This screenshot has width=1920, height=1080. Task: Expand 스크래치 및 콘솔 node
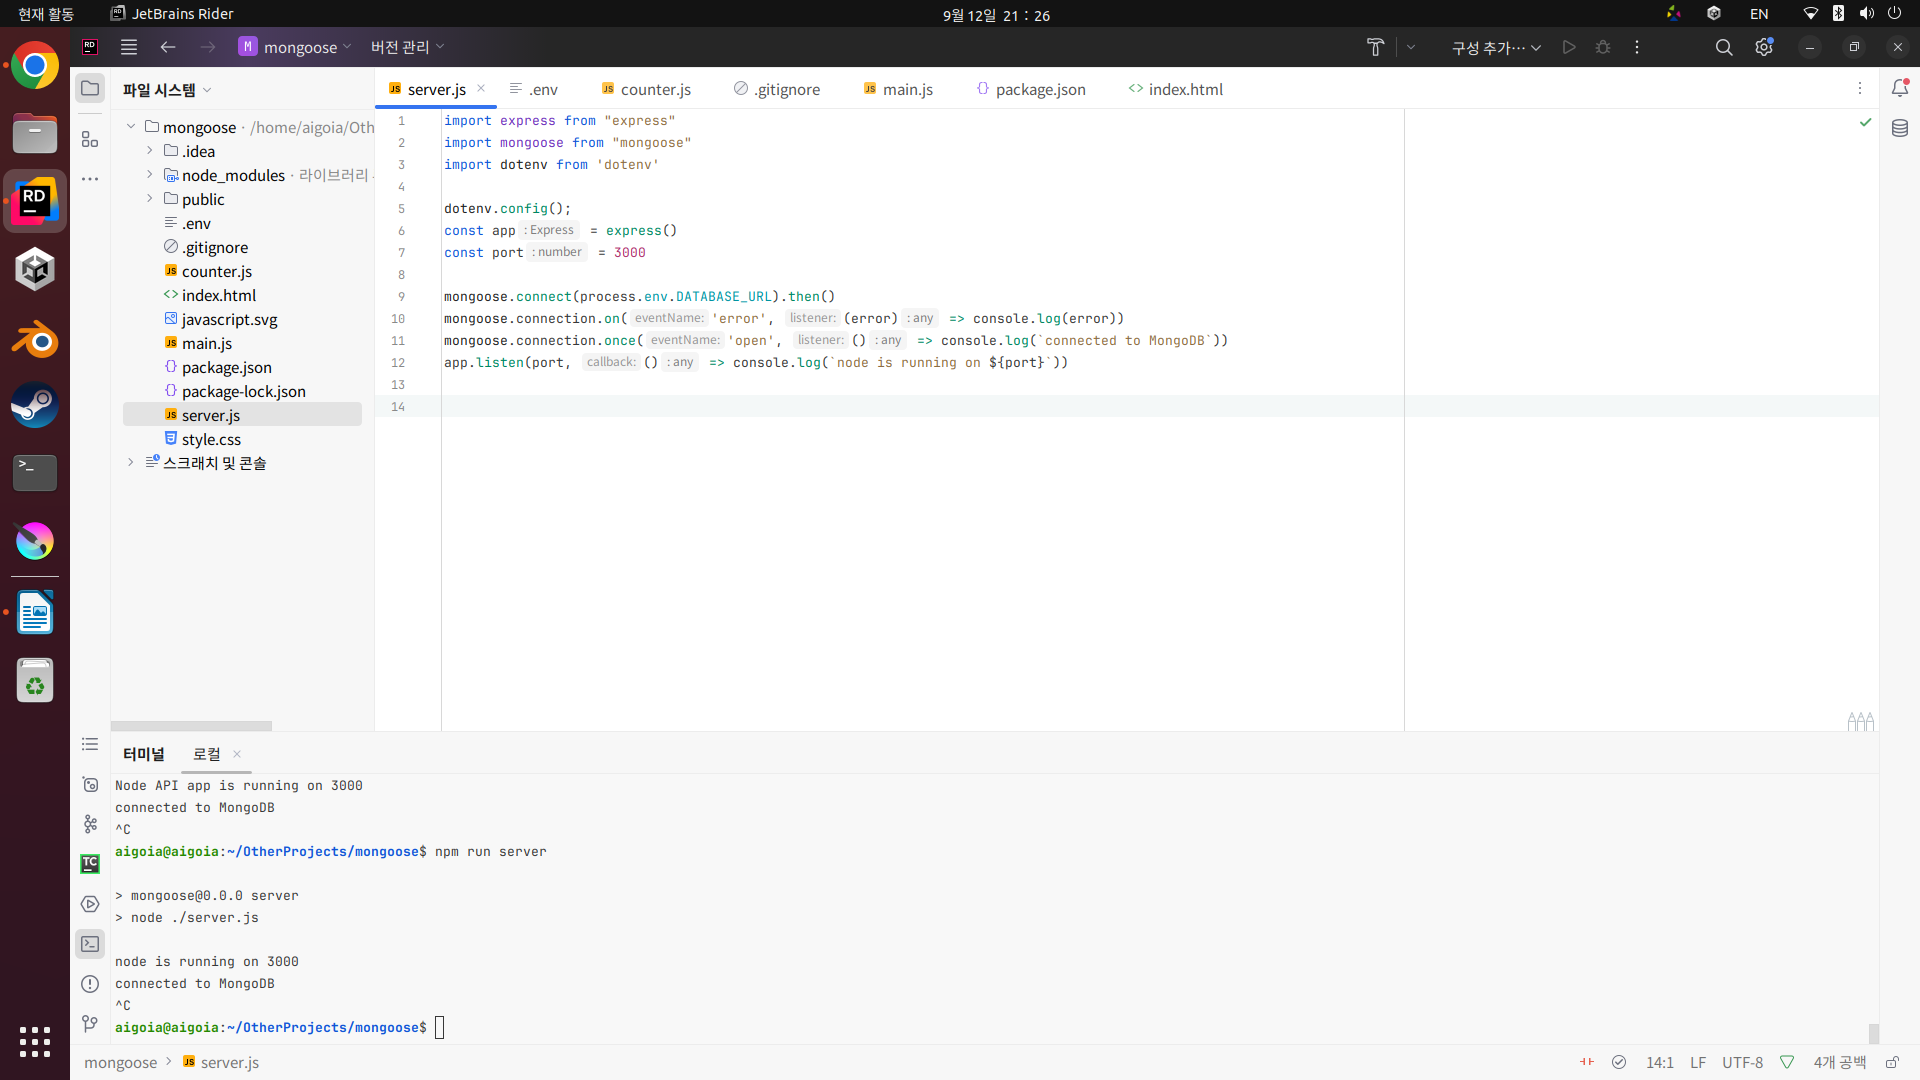[x=131, y=463]
